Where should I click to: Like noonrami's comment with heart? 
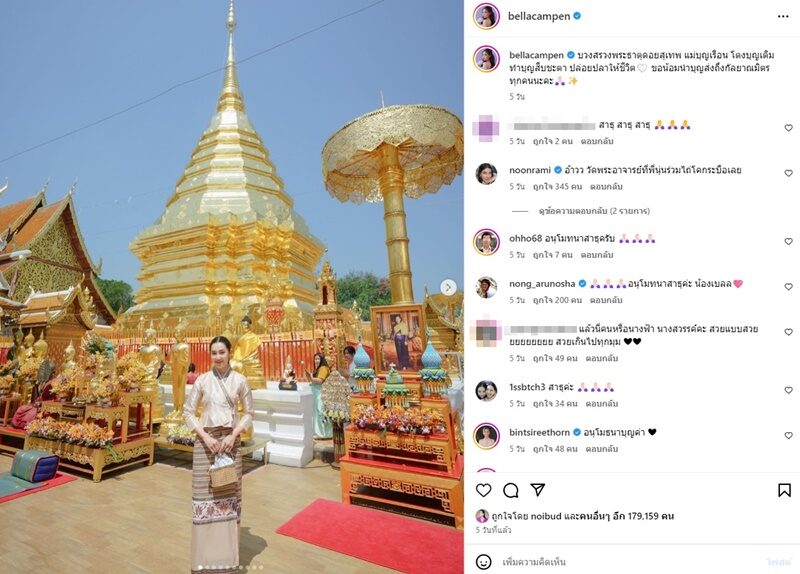788,173
